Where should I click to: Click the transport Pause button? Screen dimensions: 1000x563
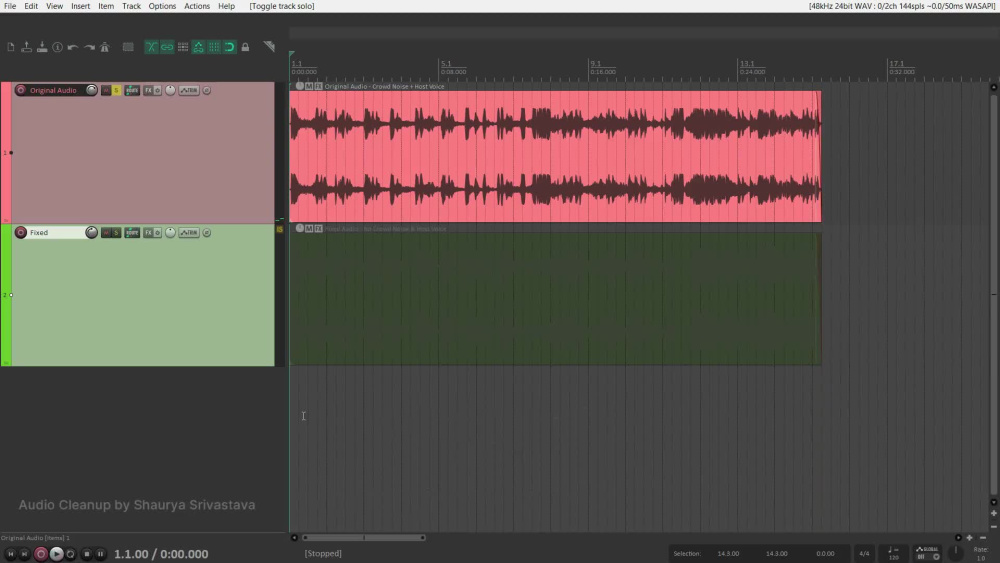tap(100, 554)
